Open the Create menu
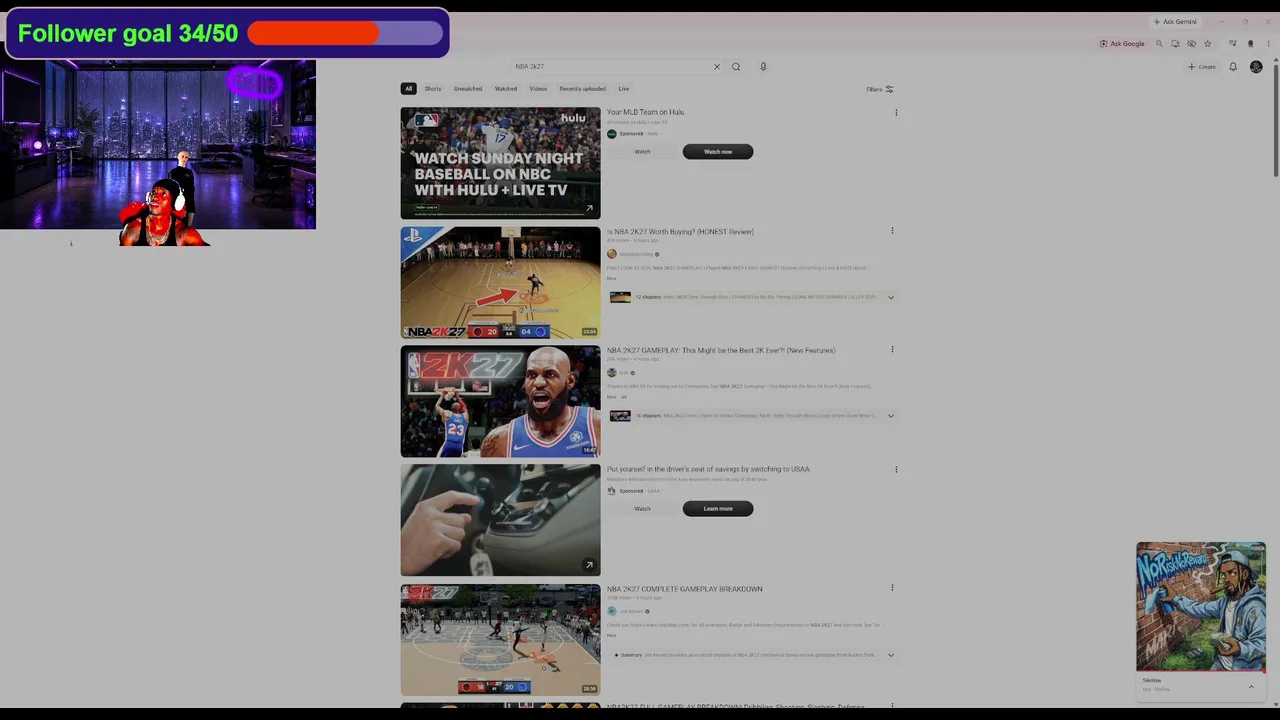Viewport: 1280px width, 720px height. click(x=1202, y=67)
